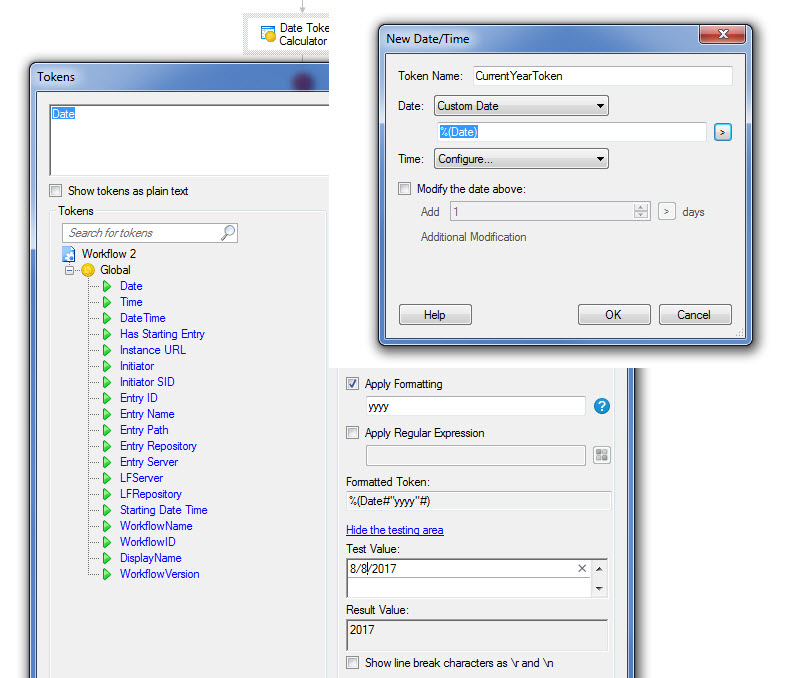Select the Starting Date Time token
The image size is (788, 678).
point(163,510)
